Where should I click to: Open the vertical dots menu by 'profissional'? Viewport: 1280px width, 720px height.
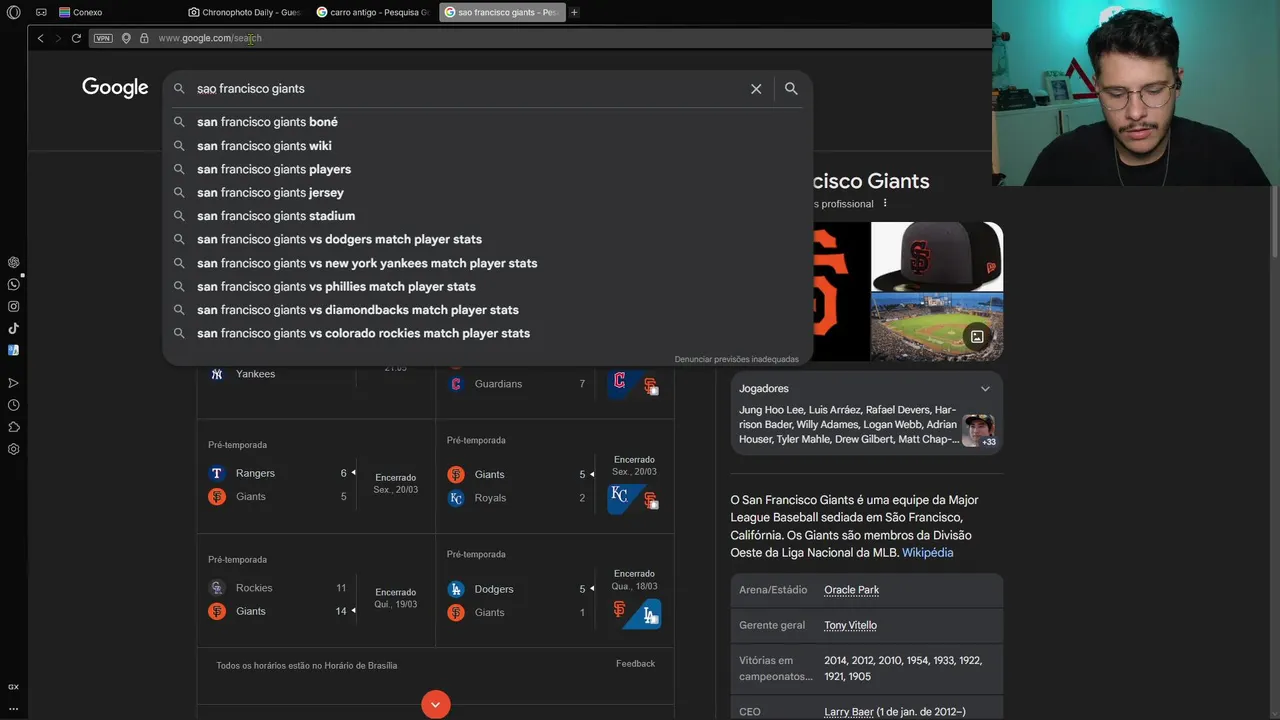coord(885,203)
